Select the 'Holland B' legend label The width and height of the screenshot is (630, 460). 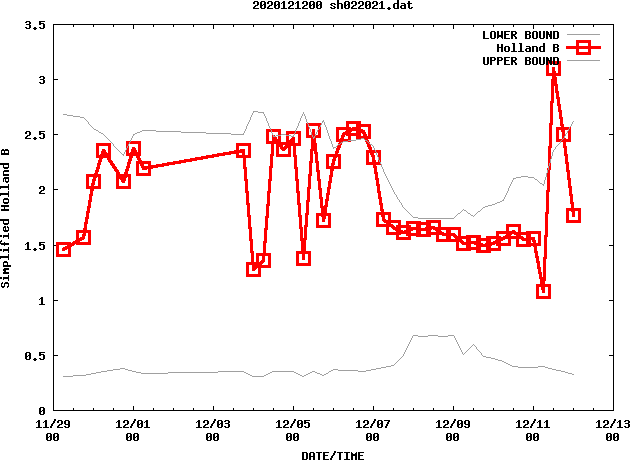(x=528, y=48)
